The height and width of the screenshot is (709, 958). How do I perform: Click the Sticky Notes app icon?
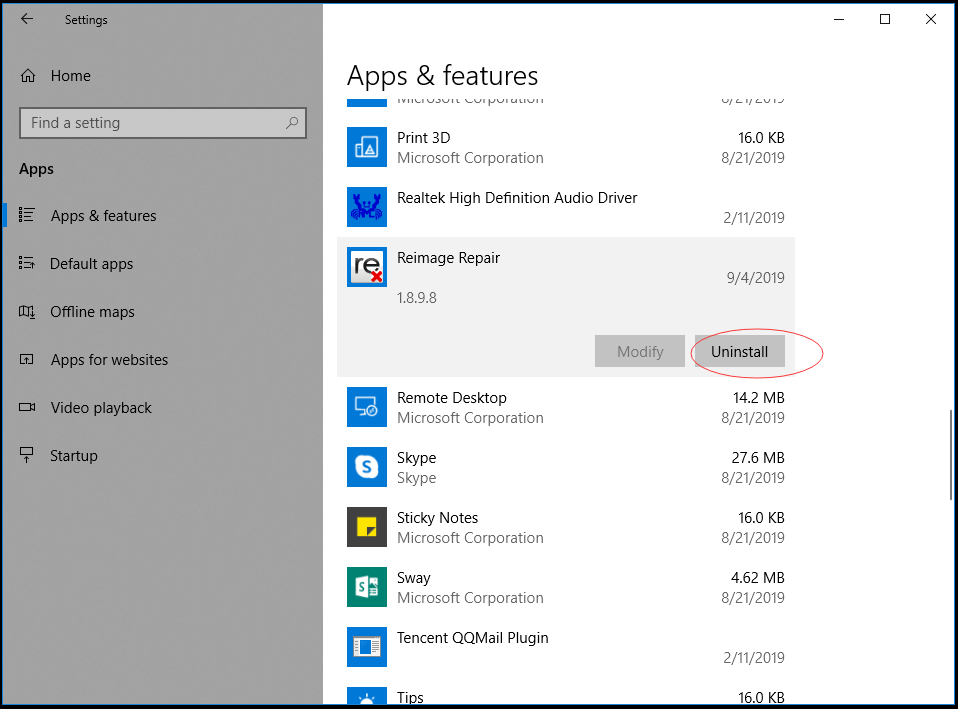(x=367, y=527)
